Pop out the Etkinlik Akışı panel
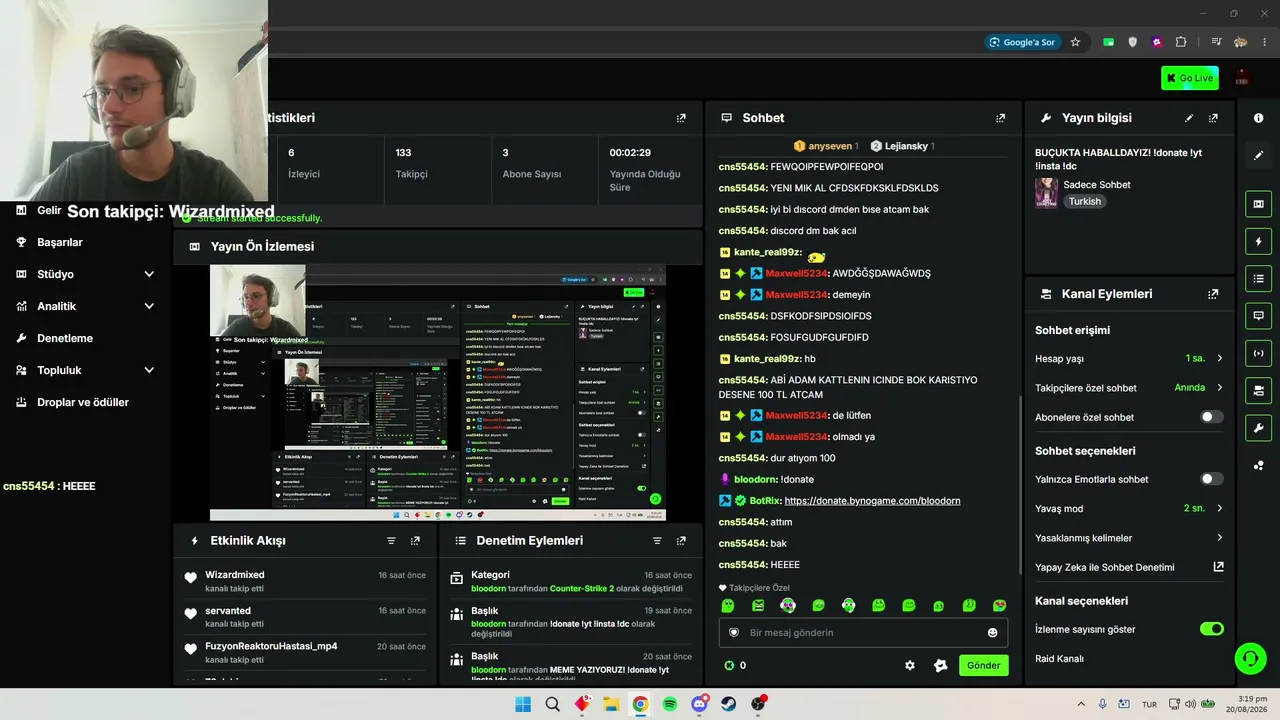The width and height of the screenshot is (1280, 720). [x=415, y=541]
